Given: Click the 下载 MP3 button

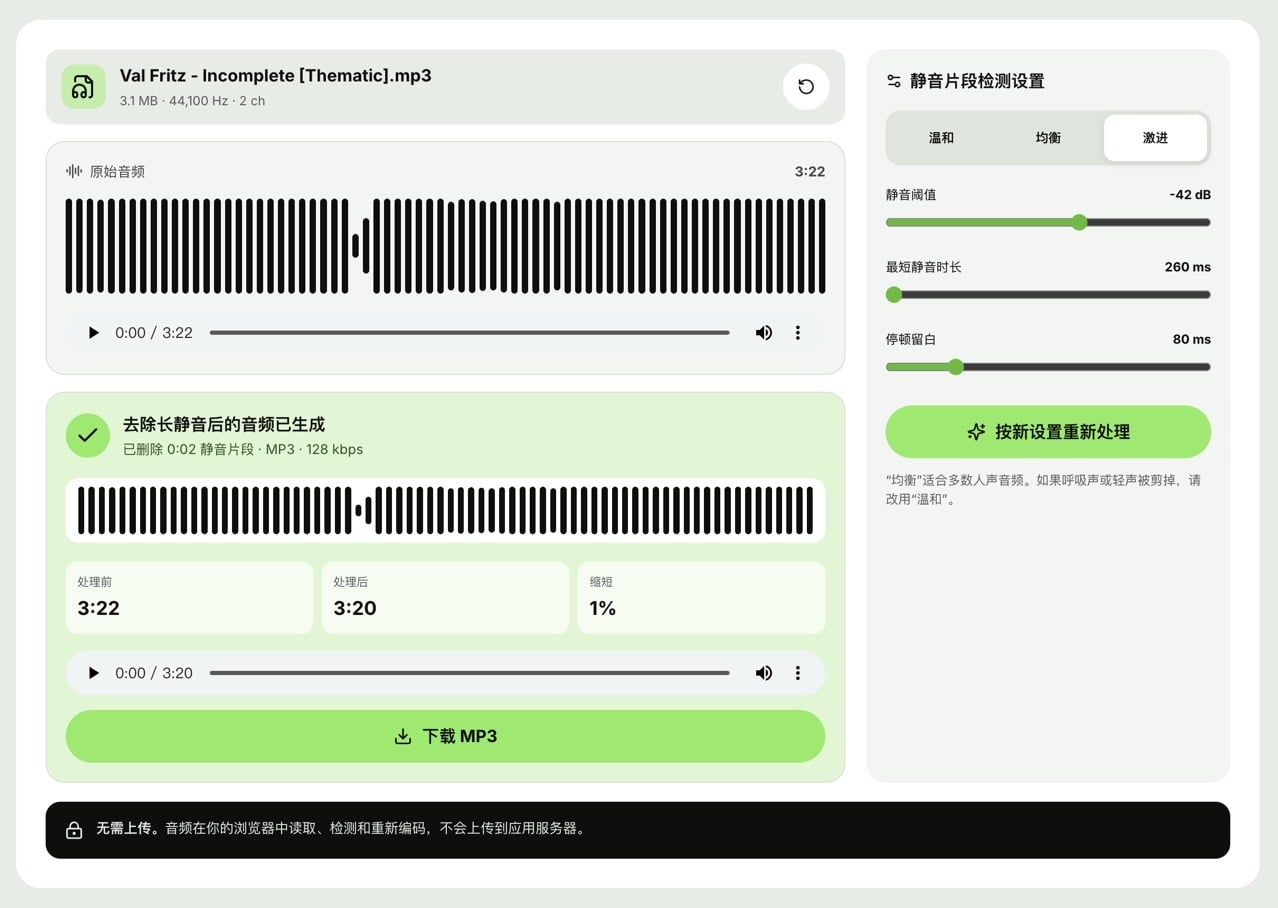Looking at the screenshot, I should (x=445, y=736).
